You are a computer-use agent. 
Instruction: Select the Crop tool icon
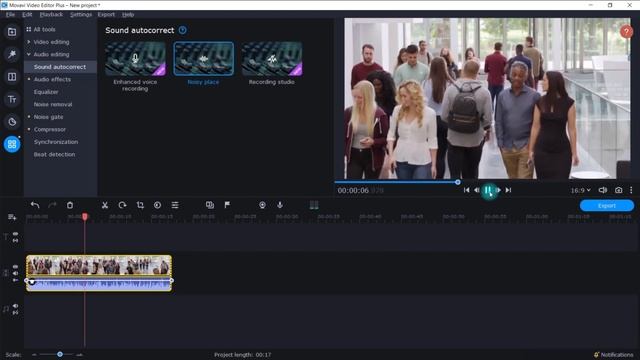[140, 205]
